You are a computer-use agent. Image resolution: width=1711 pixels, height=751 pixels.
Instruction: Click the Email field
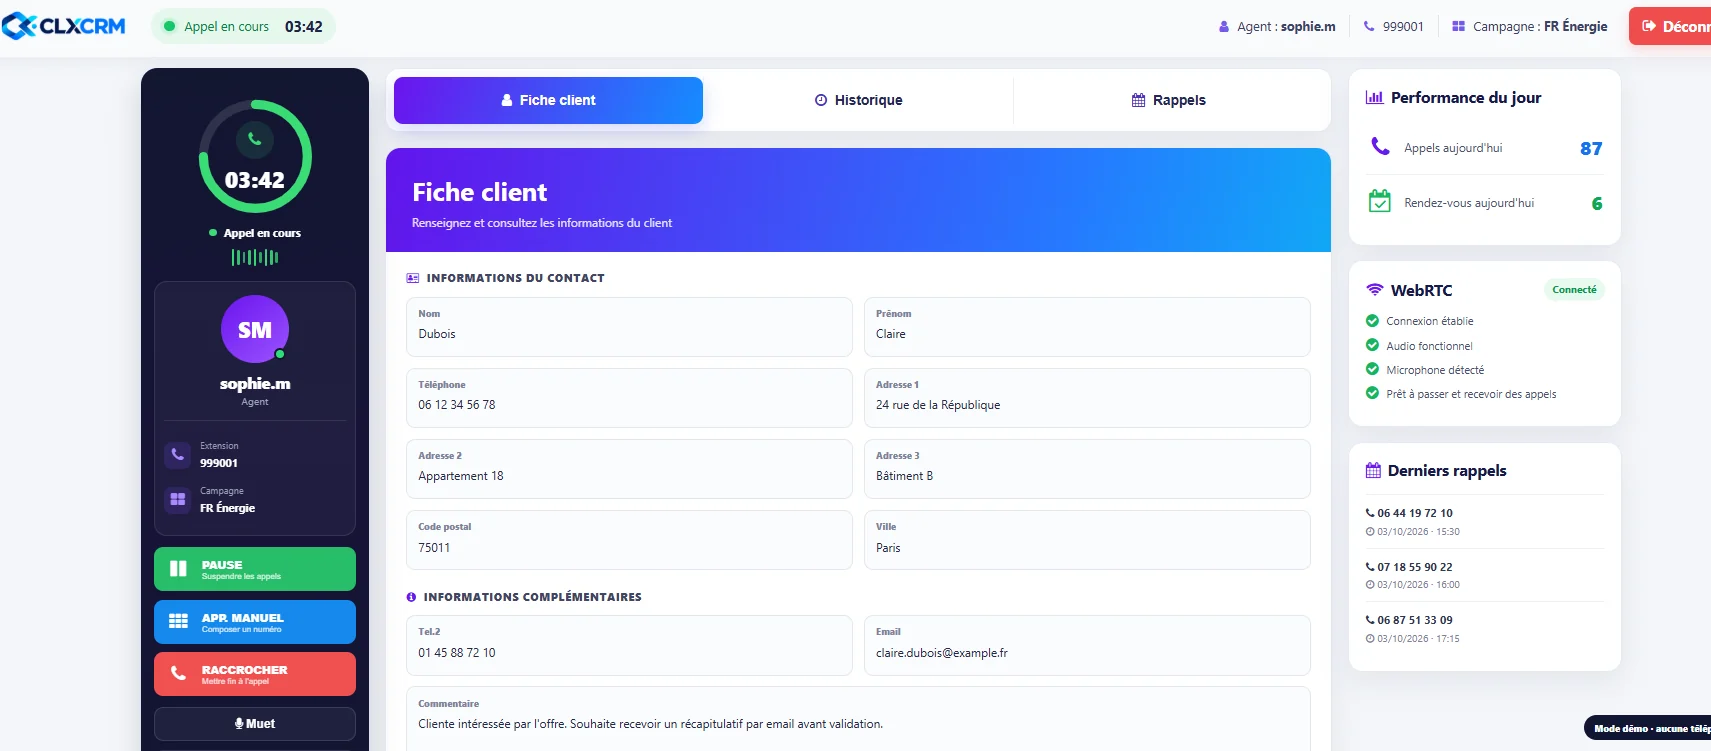click(1087, 645)
